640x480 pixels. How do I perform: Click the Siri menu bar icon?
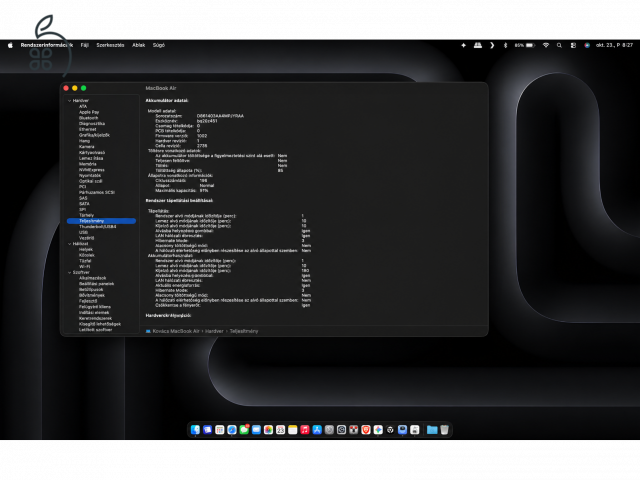pos(587,45)
